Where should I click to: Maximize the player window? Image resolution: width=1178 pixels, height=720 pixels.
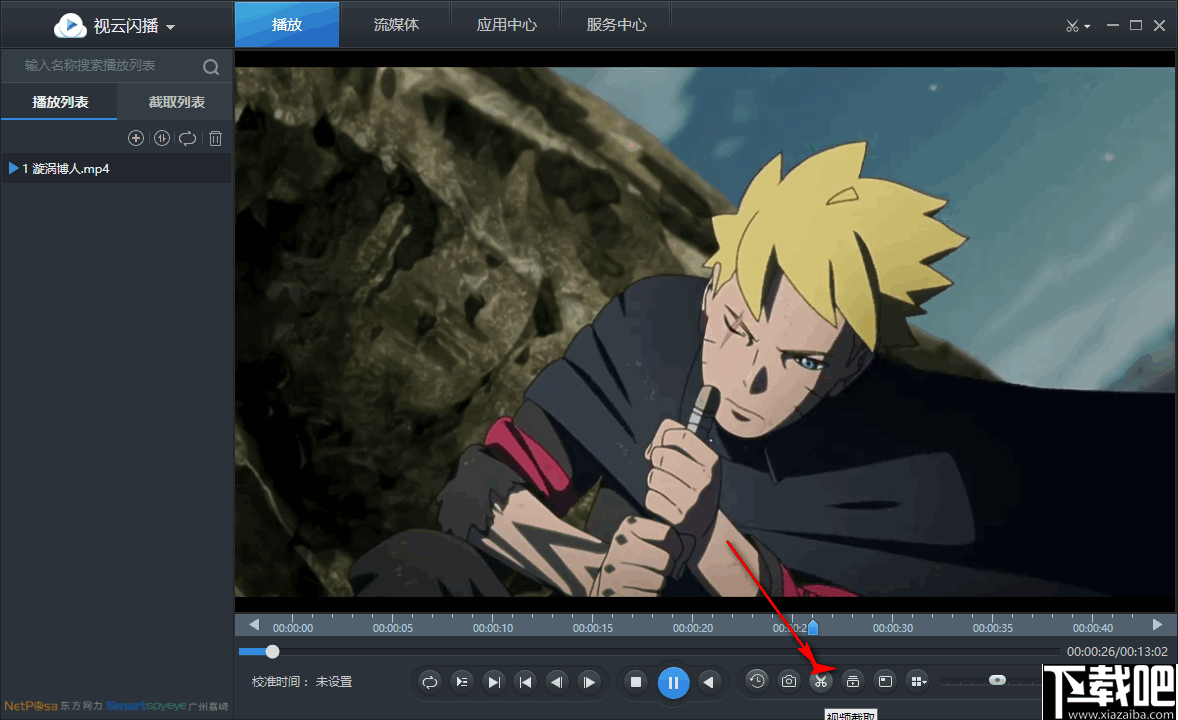(x=1136, y=26)
